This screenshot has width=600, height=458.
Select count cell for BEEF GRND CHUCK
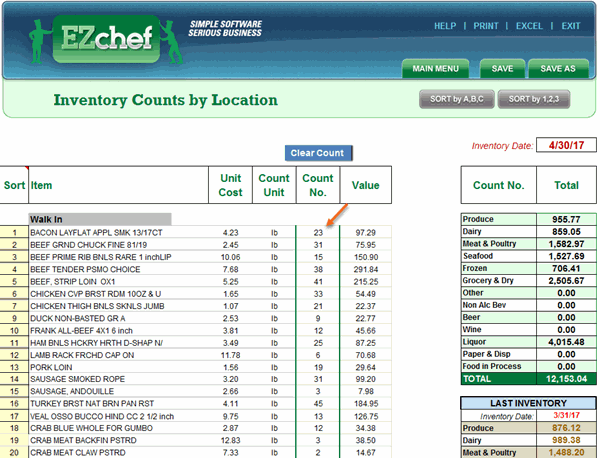point(318,245)
